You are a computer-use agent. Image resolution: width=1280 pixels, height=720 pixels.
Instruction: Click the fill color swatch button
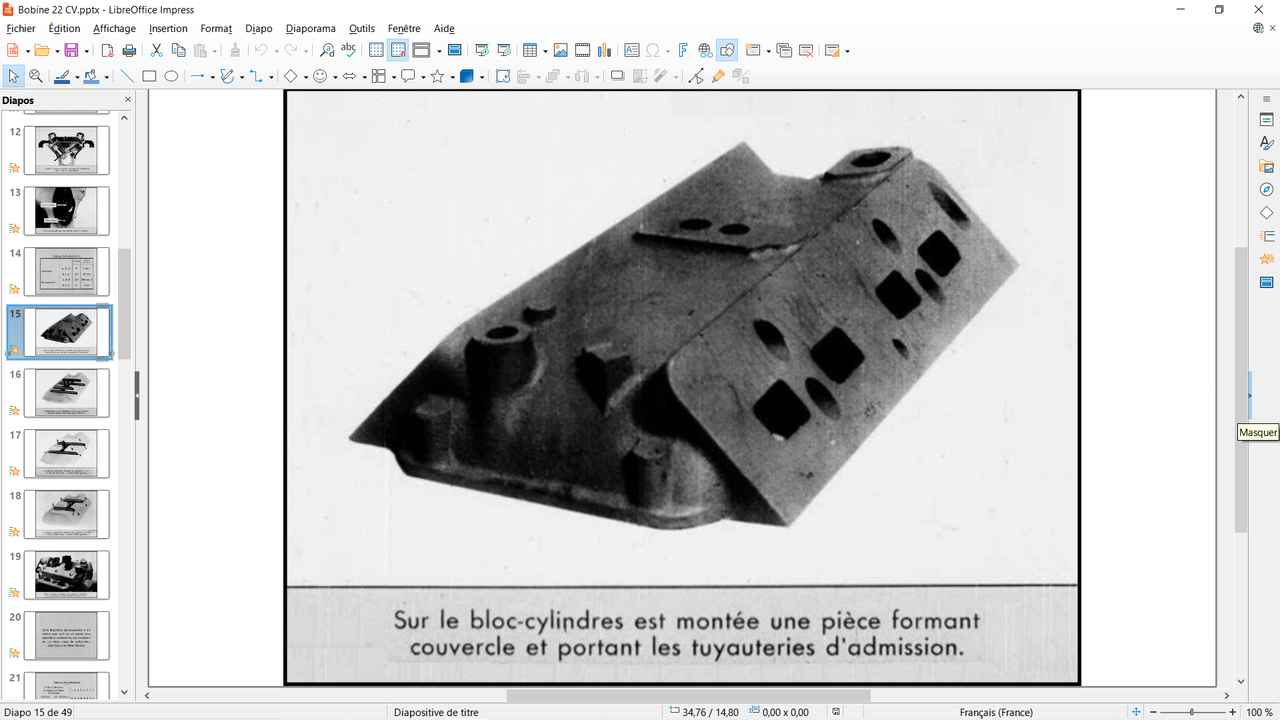[x=91, y=76]
